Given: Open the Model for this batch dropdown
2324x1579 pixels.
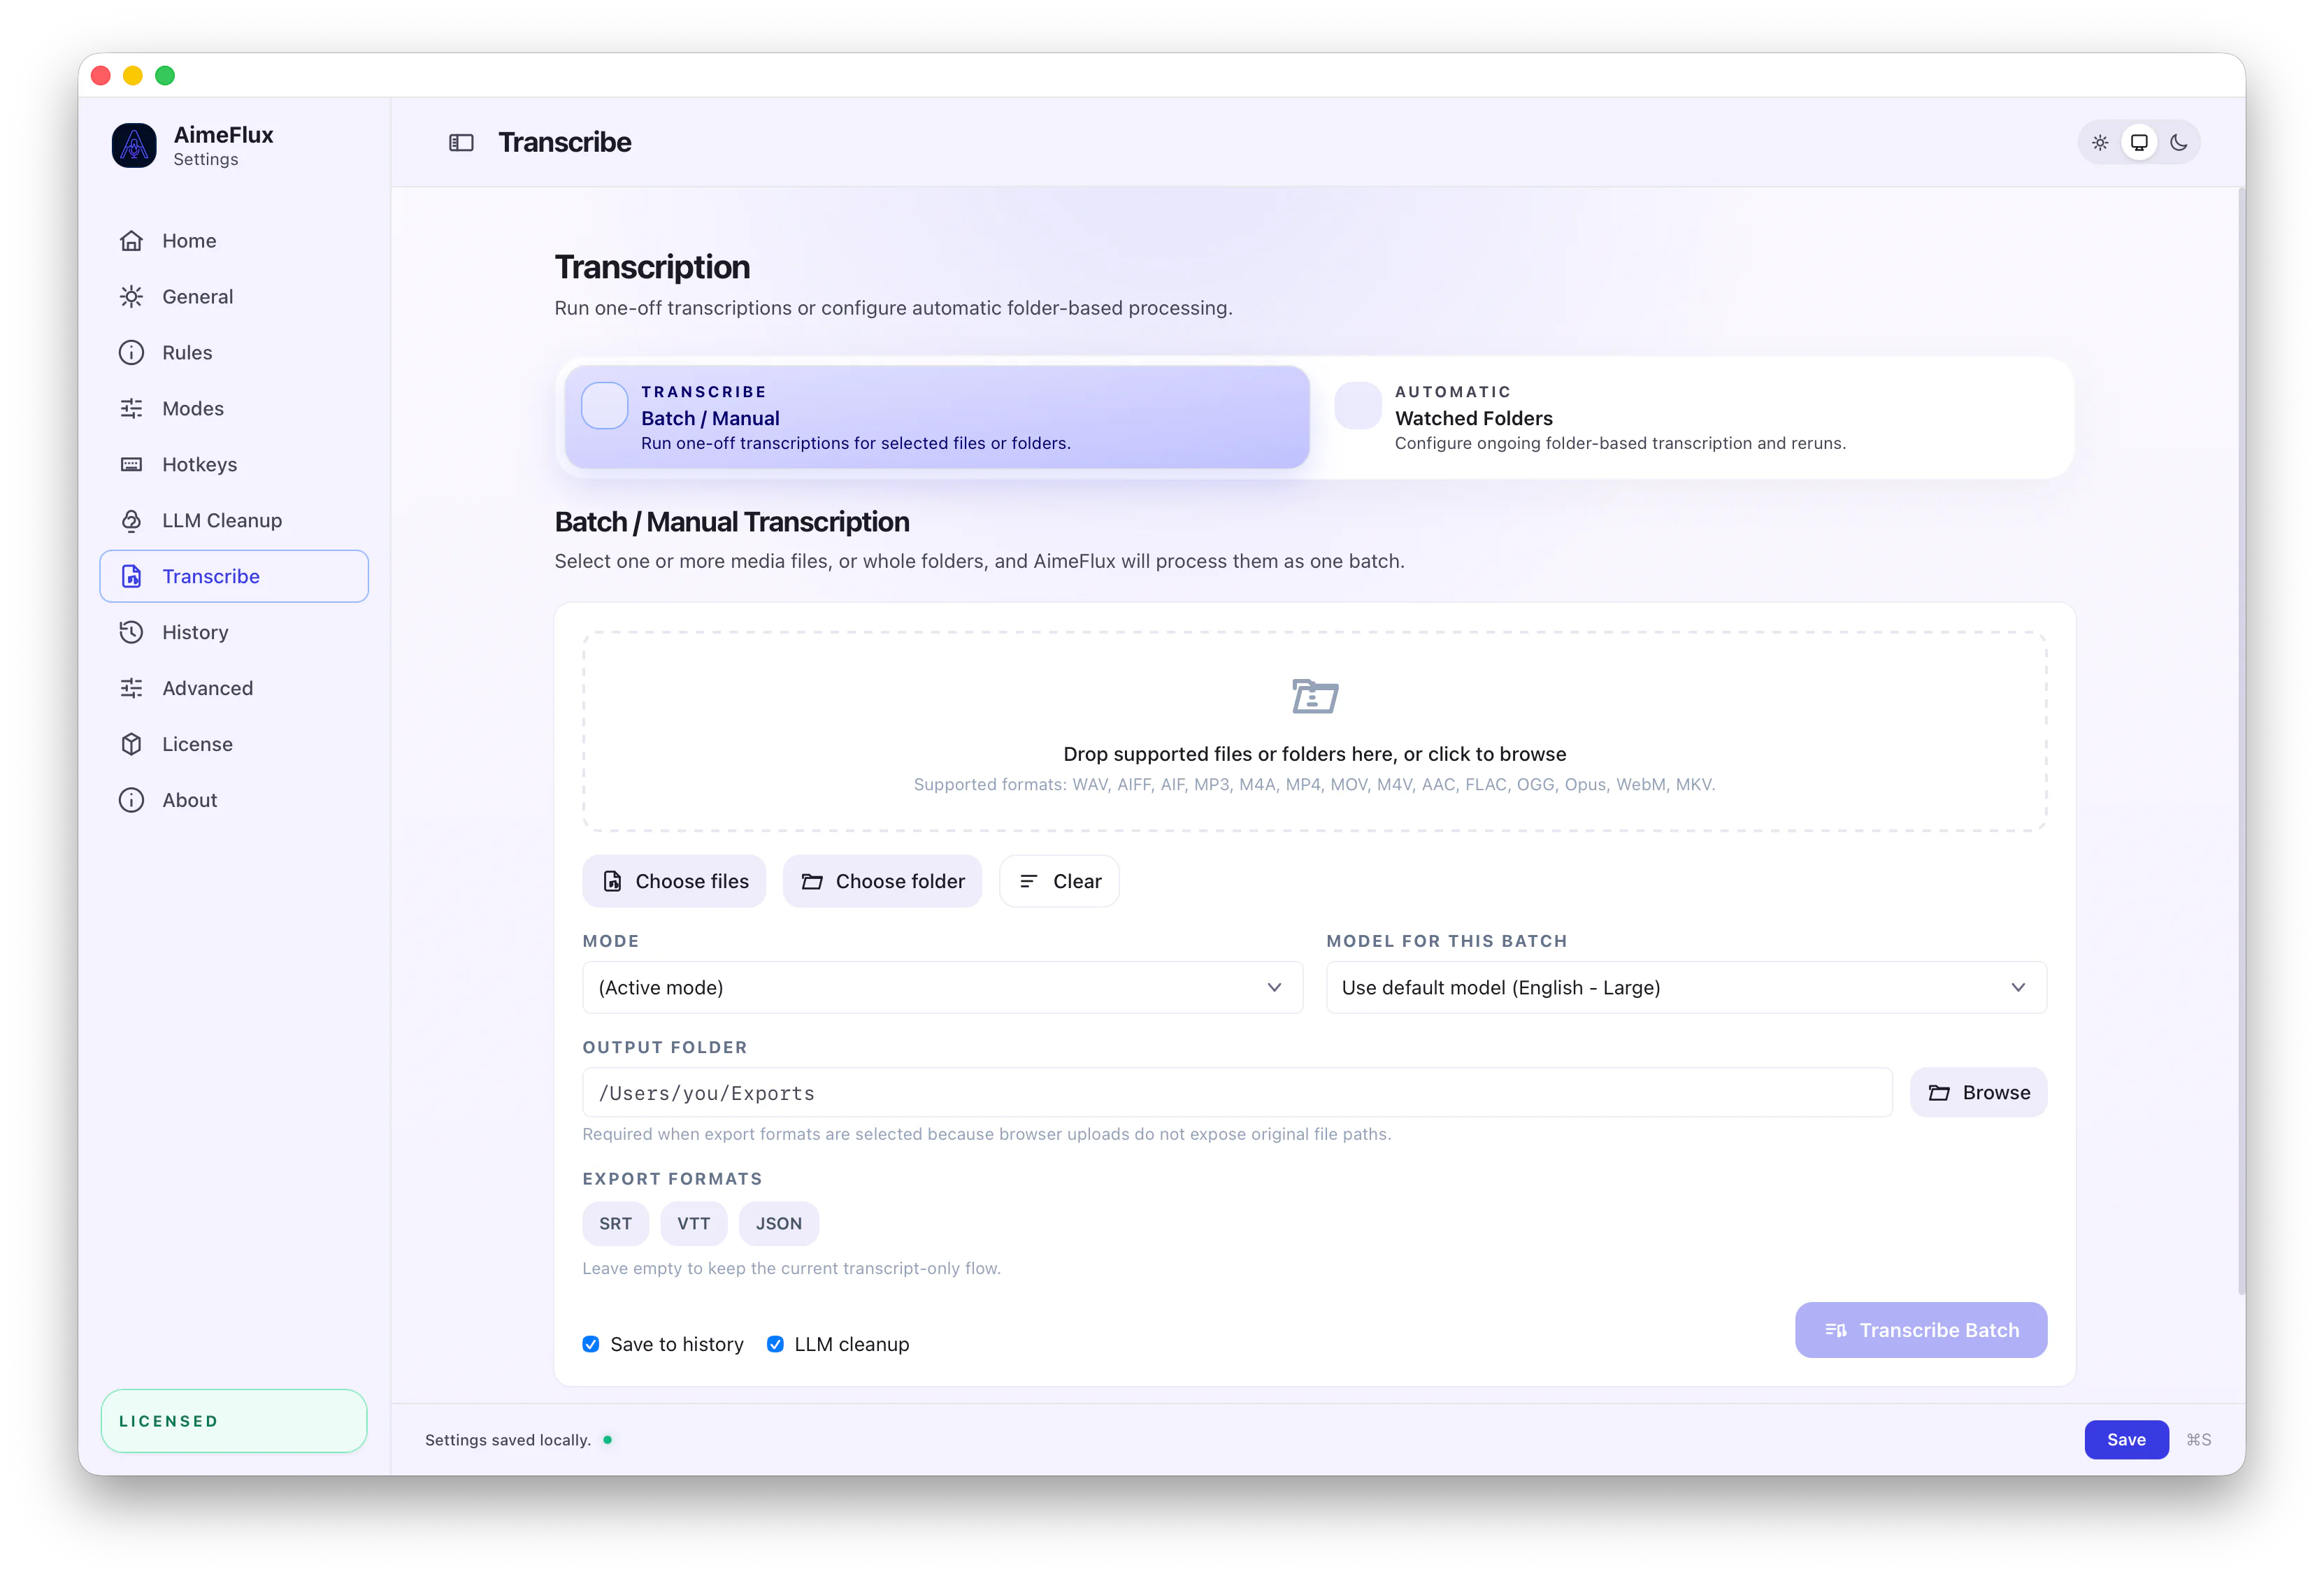Looking at the screenshot, I should tap(1686, 988).
